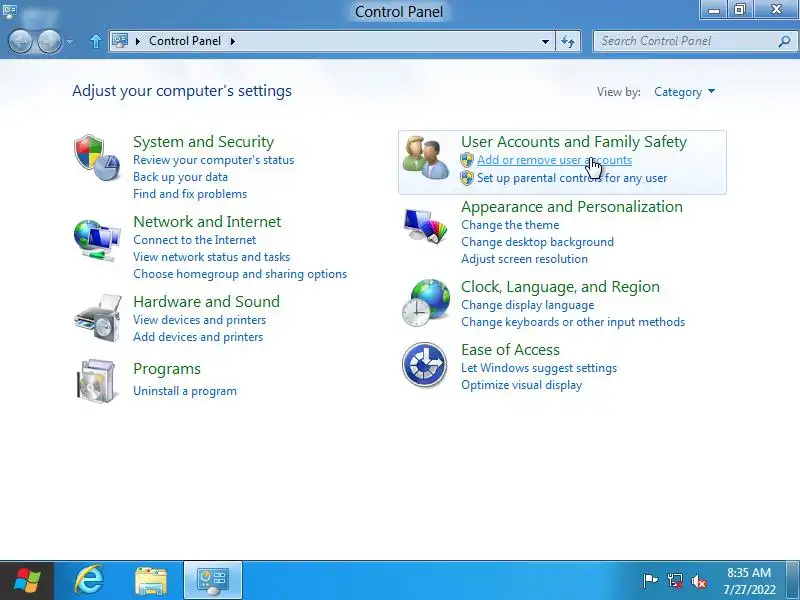Click the window system icon in the title bar
Viewport: 800px width, 600px height.
10,10
